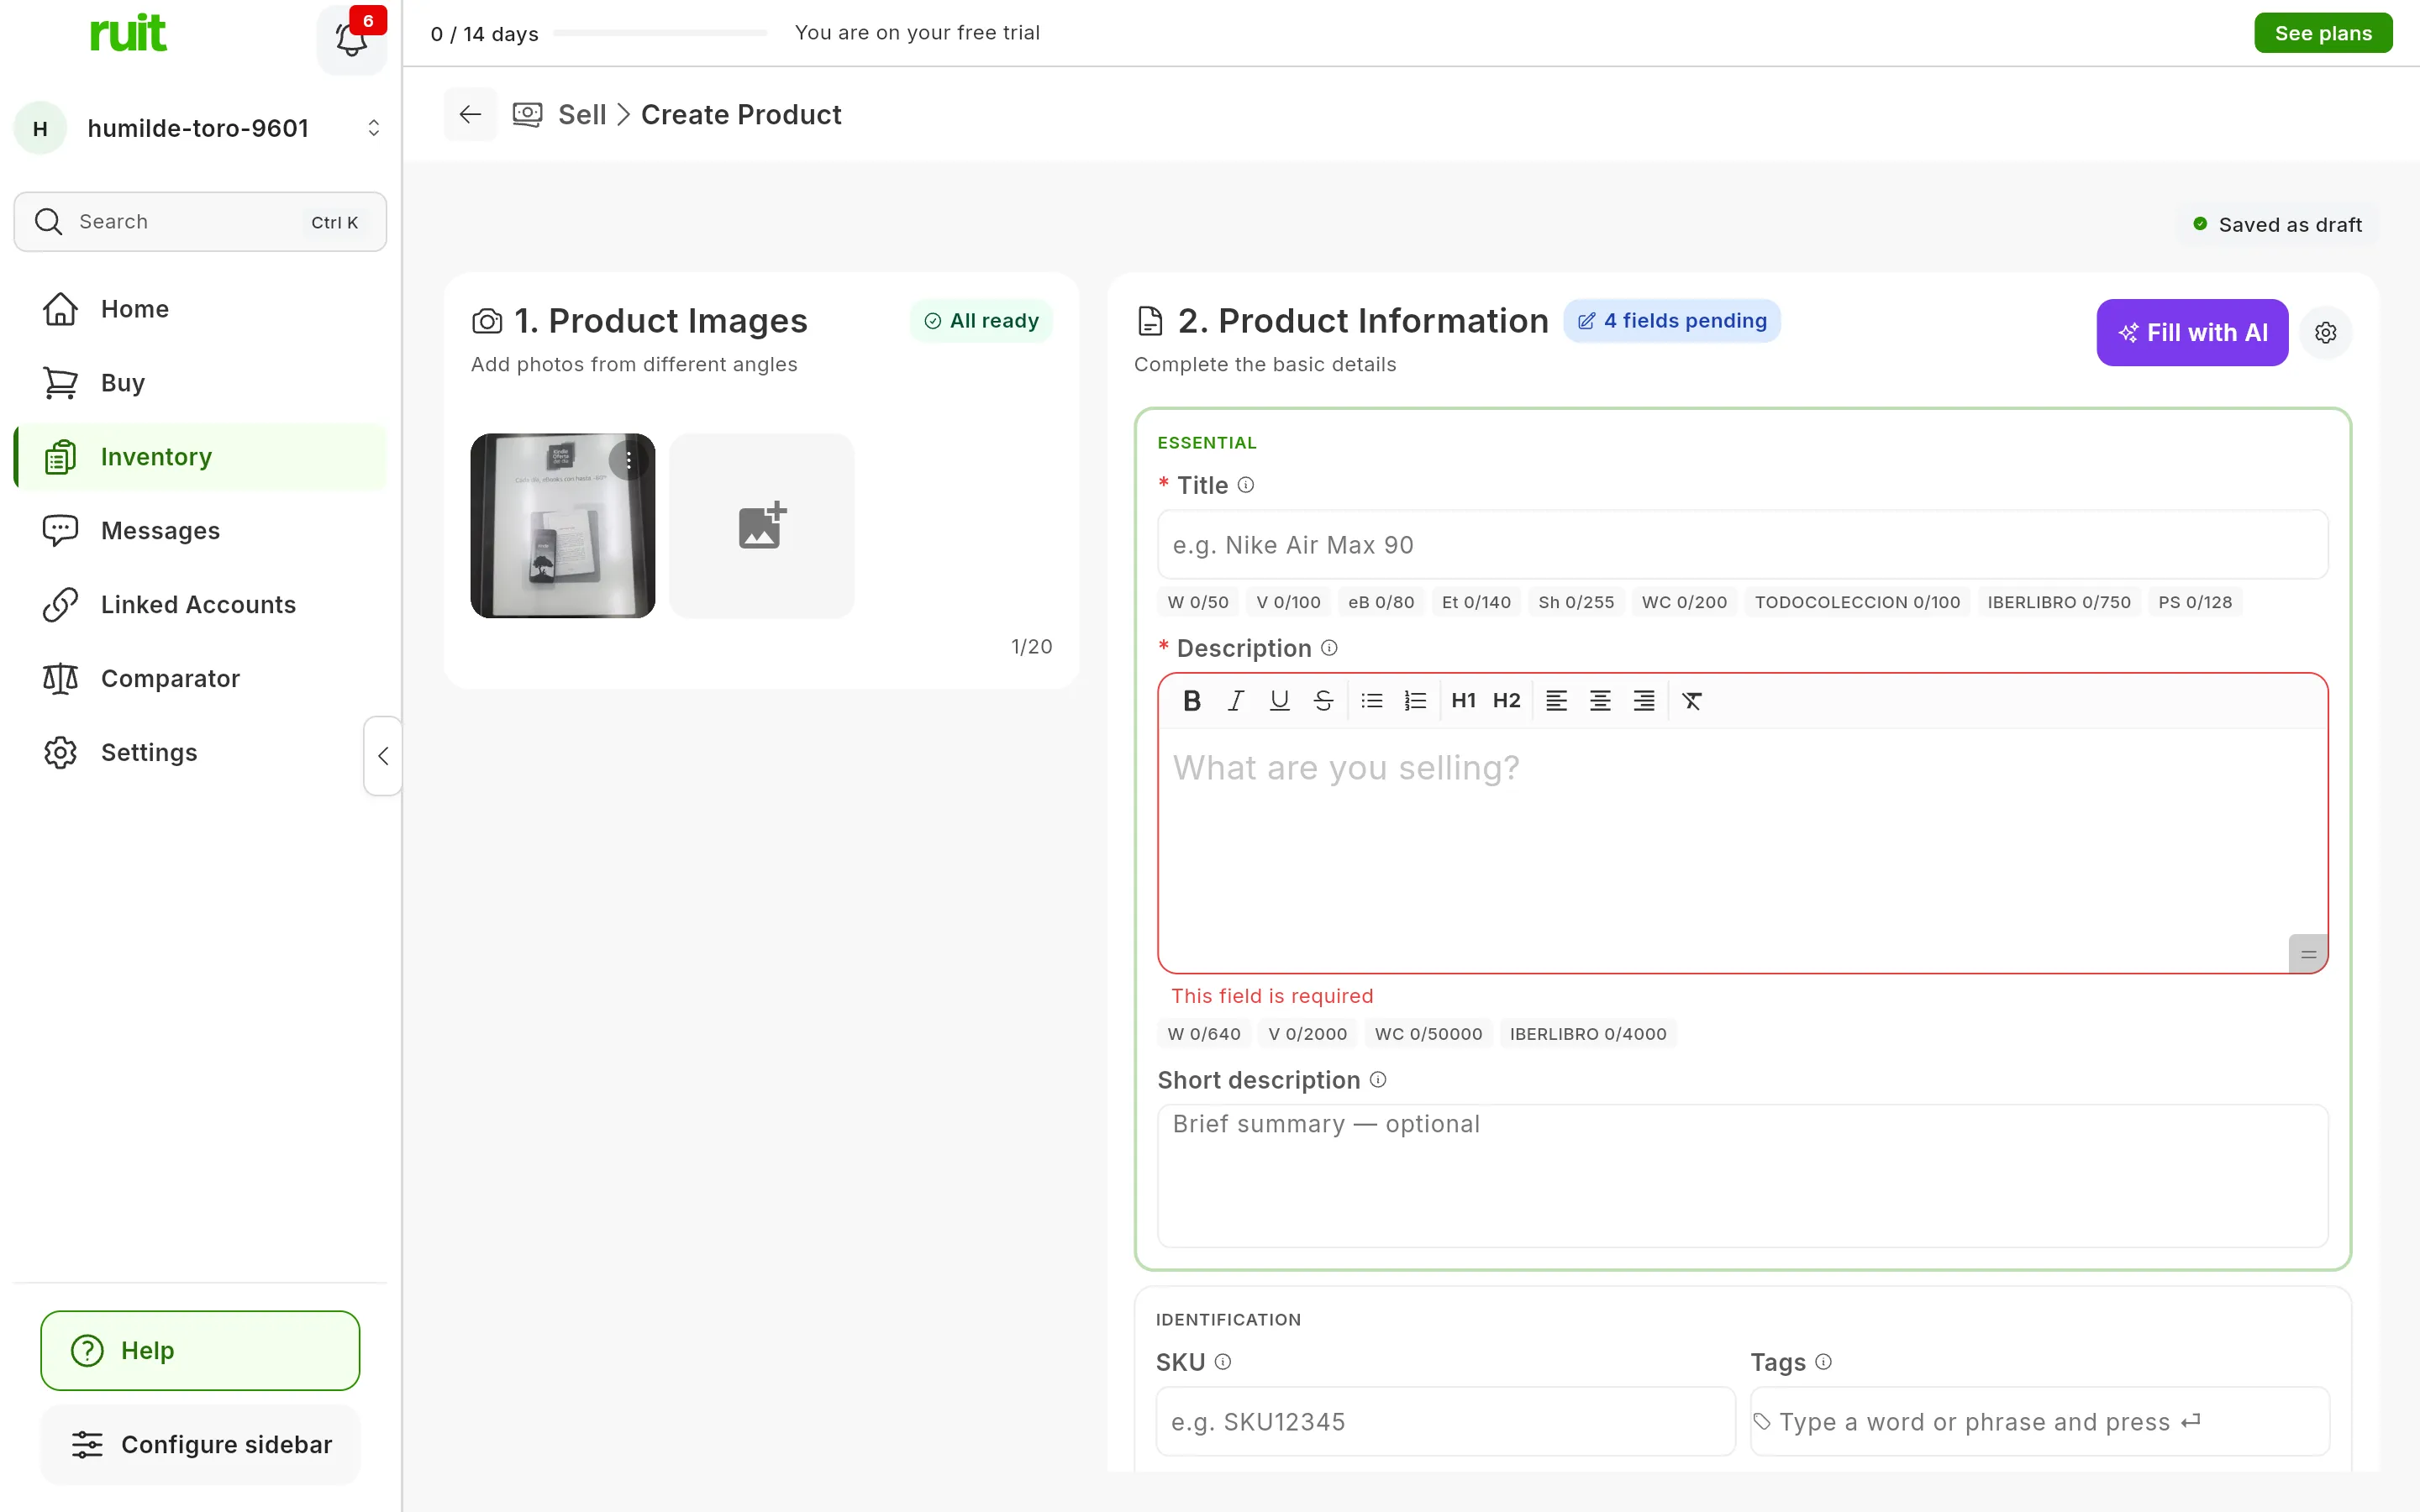Select the uploaded product photo thumbnail

(562, 526)
